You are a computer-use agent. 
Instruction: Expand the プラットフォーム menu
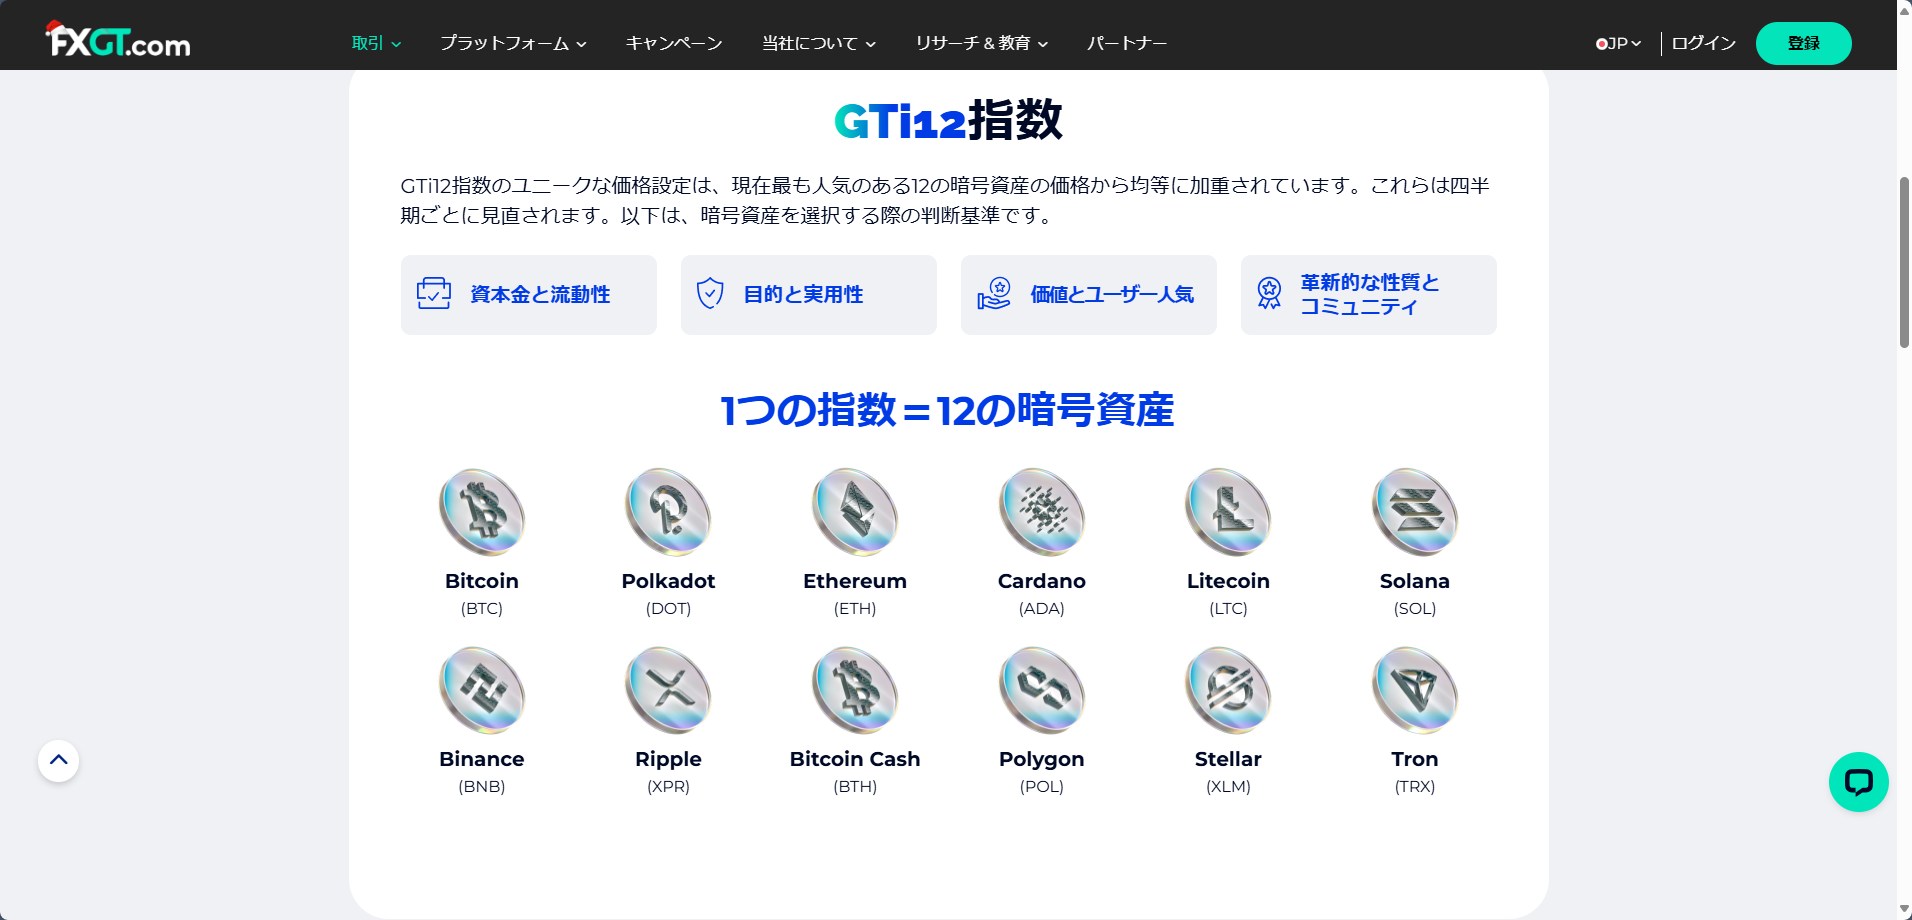513,43
